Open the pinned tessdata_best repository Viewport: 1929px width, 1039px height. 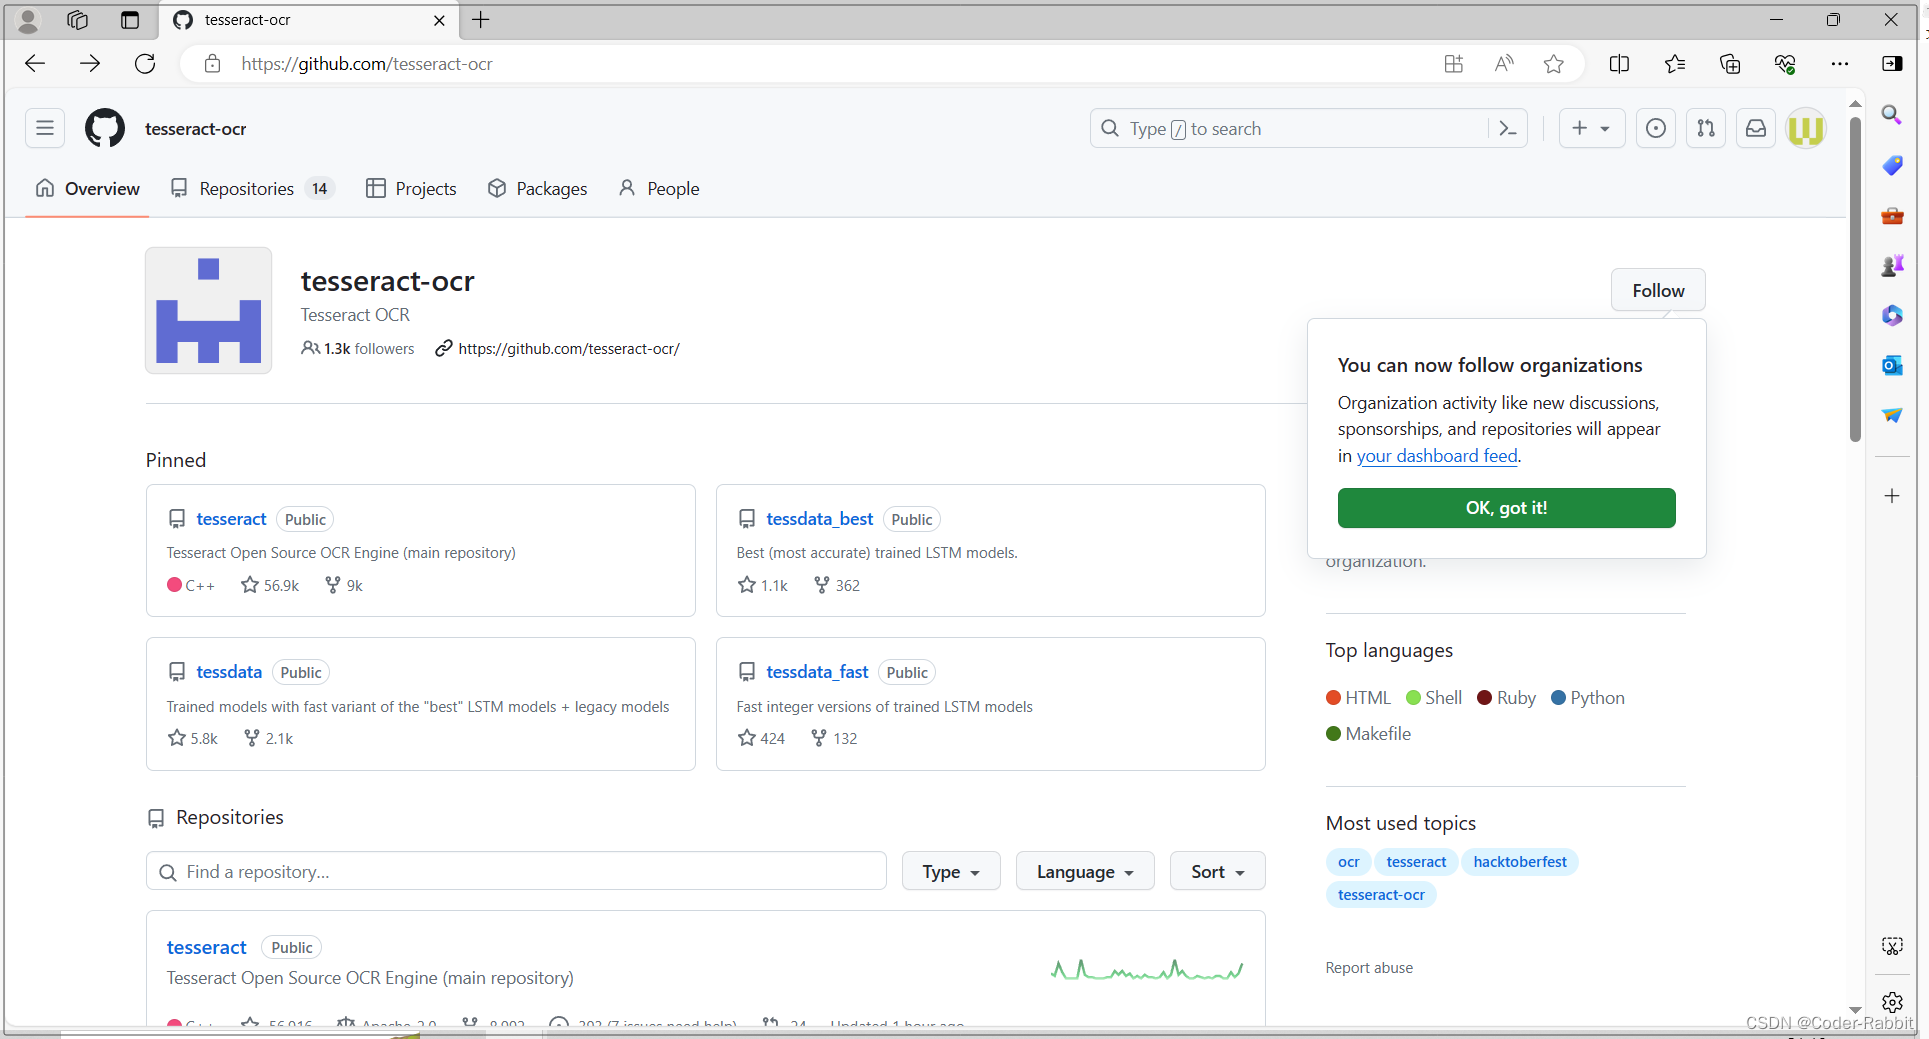point(820,519)
